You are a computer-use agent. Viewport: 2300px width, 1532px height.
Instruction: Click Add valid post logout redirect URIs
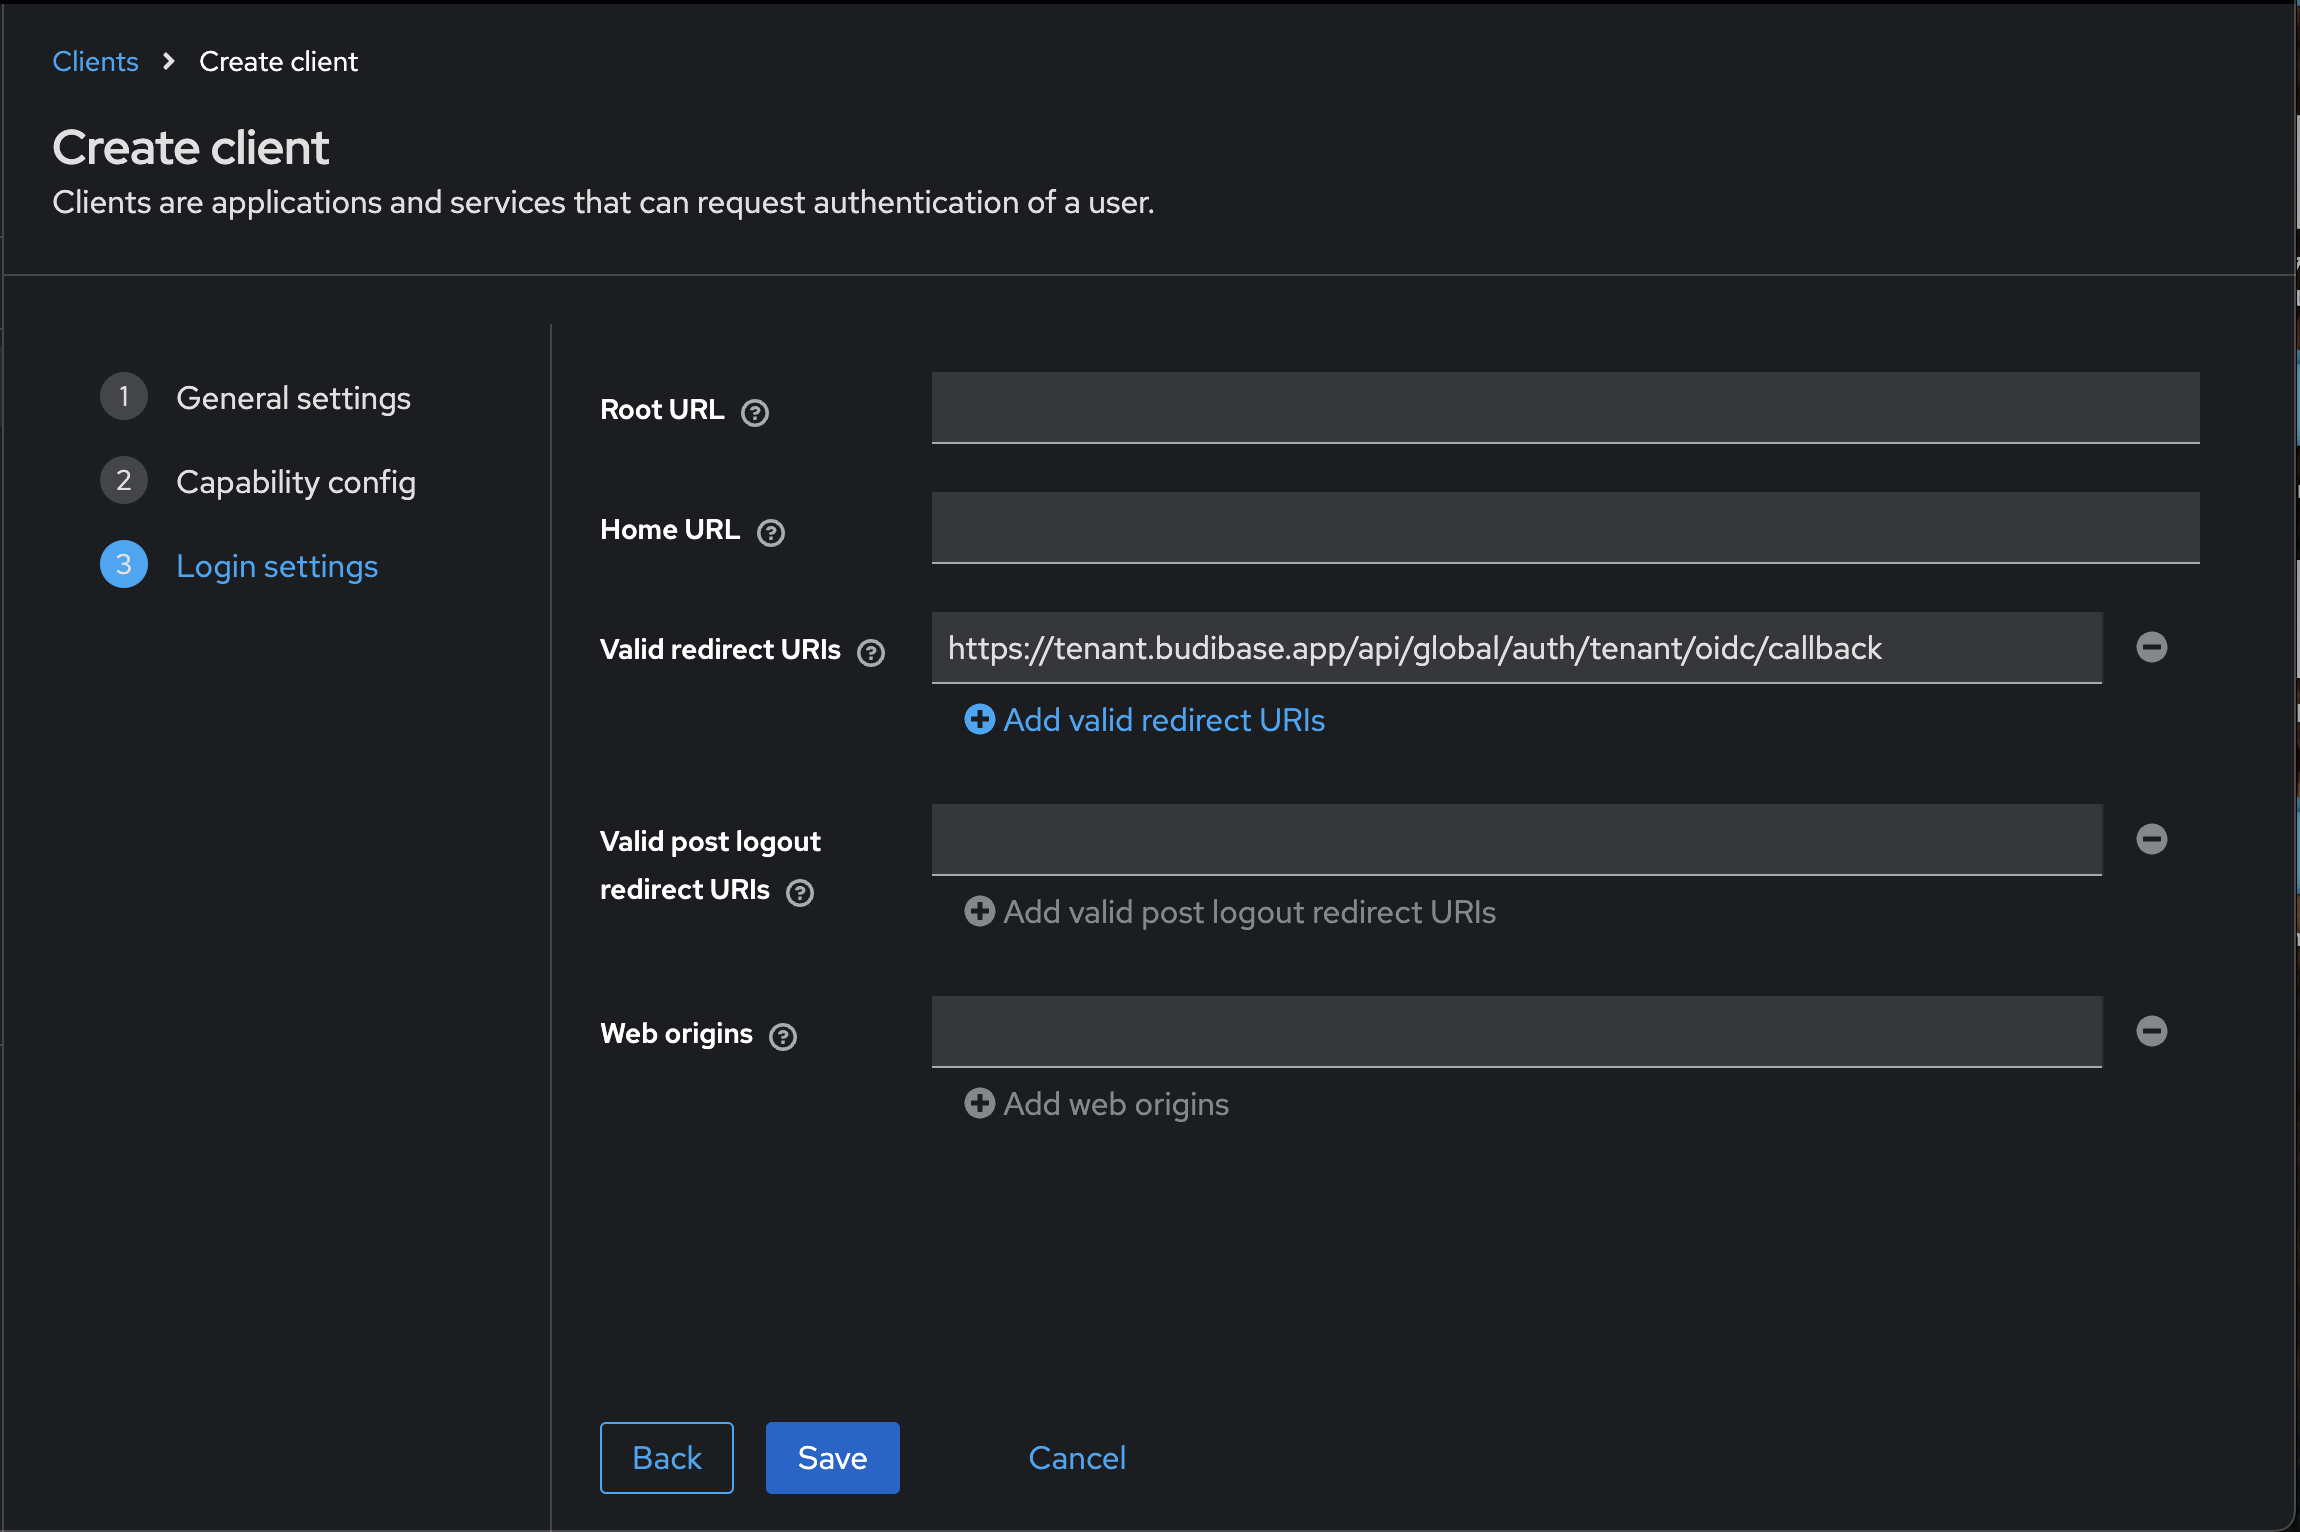coord(1230,912)
